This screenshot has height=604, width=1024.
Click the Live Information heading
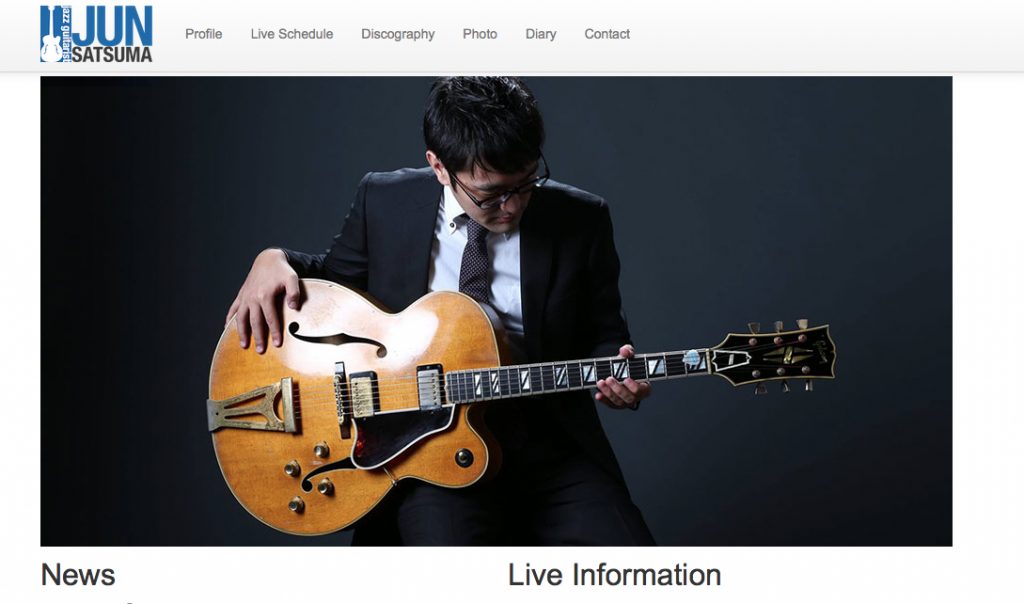tap(615, 575)
